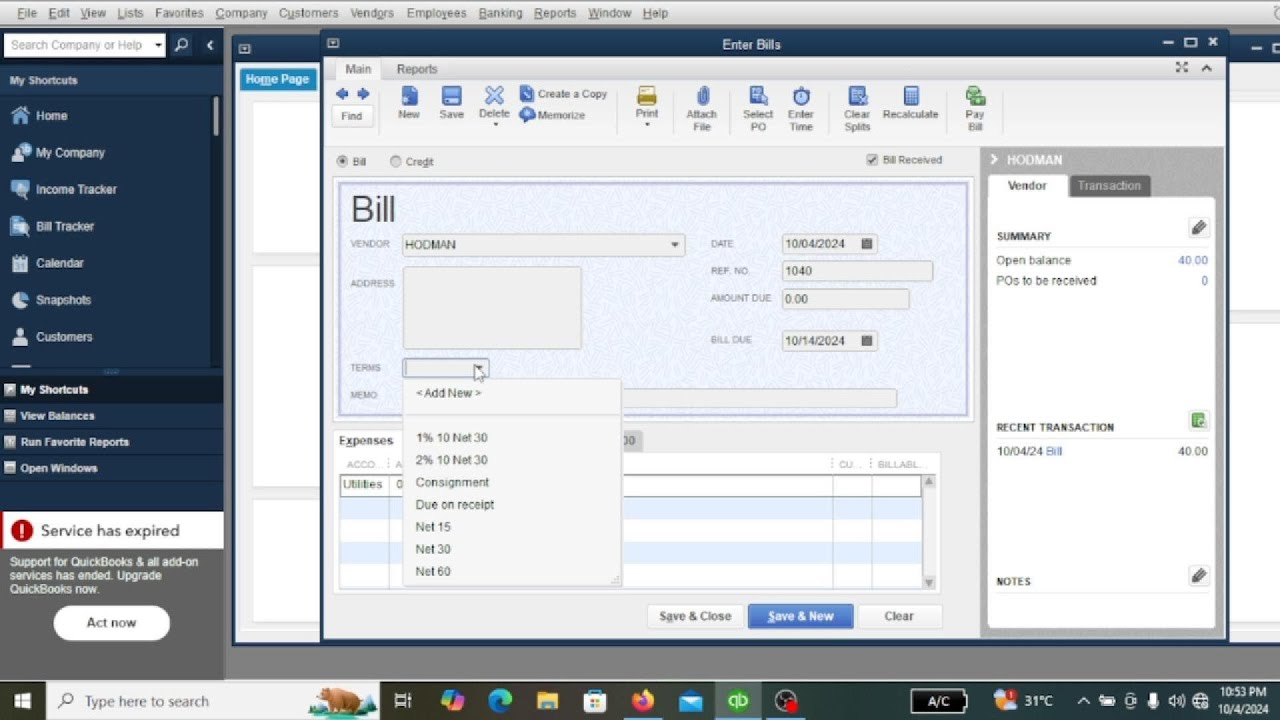Choose Add New term option
This screenshot has height=720, width=1280.
click(448, 393)
